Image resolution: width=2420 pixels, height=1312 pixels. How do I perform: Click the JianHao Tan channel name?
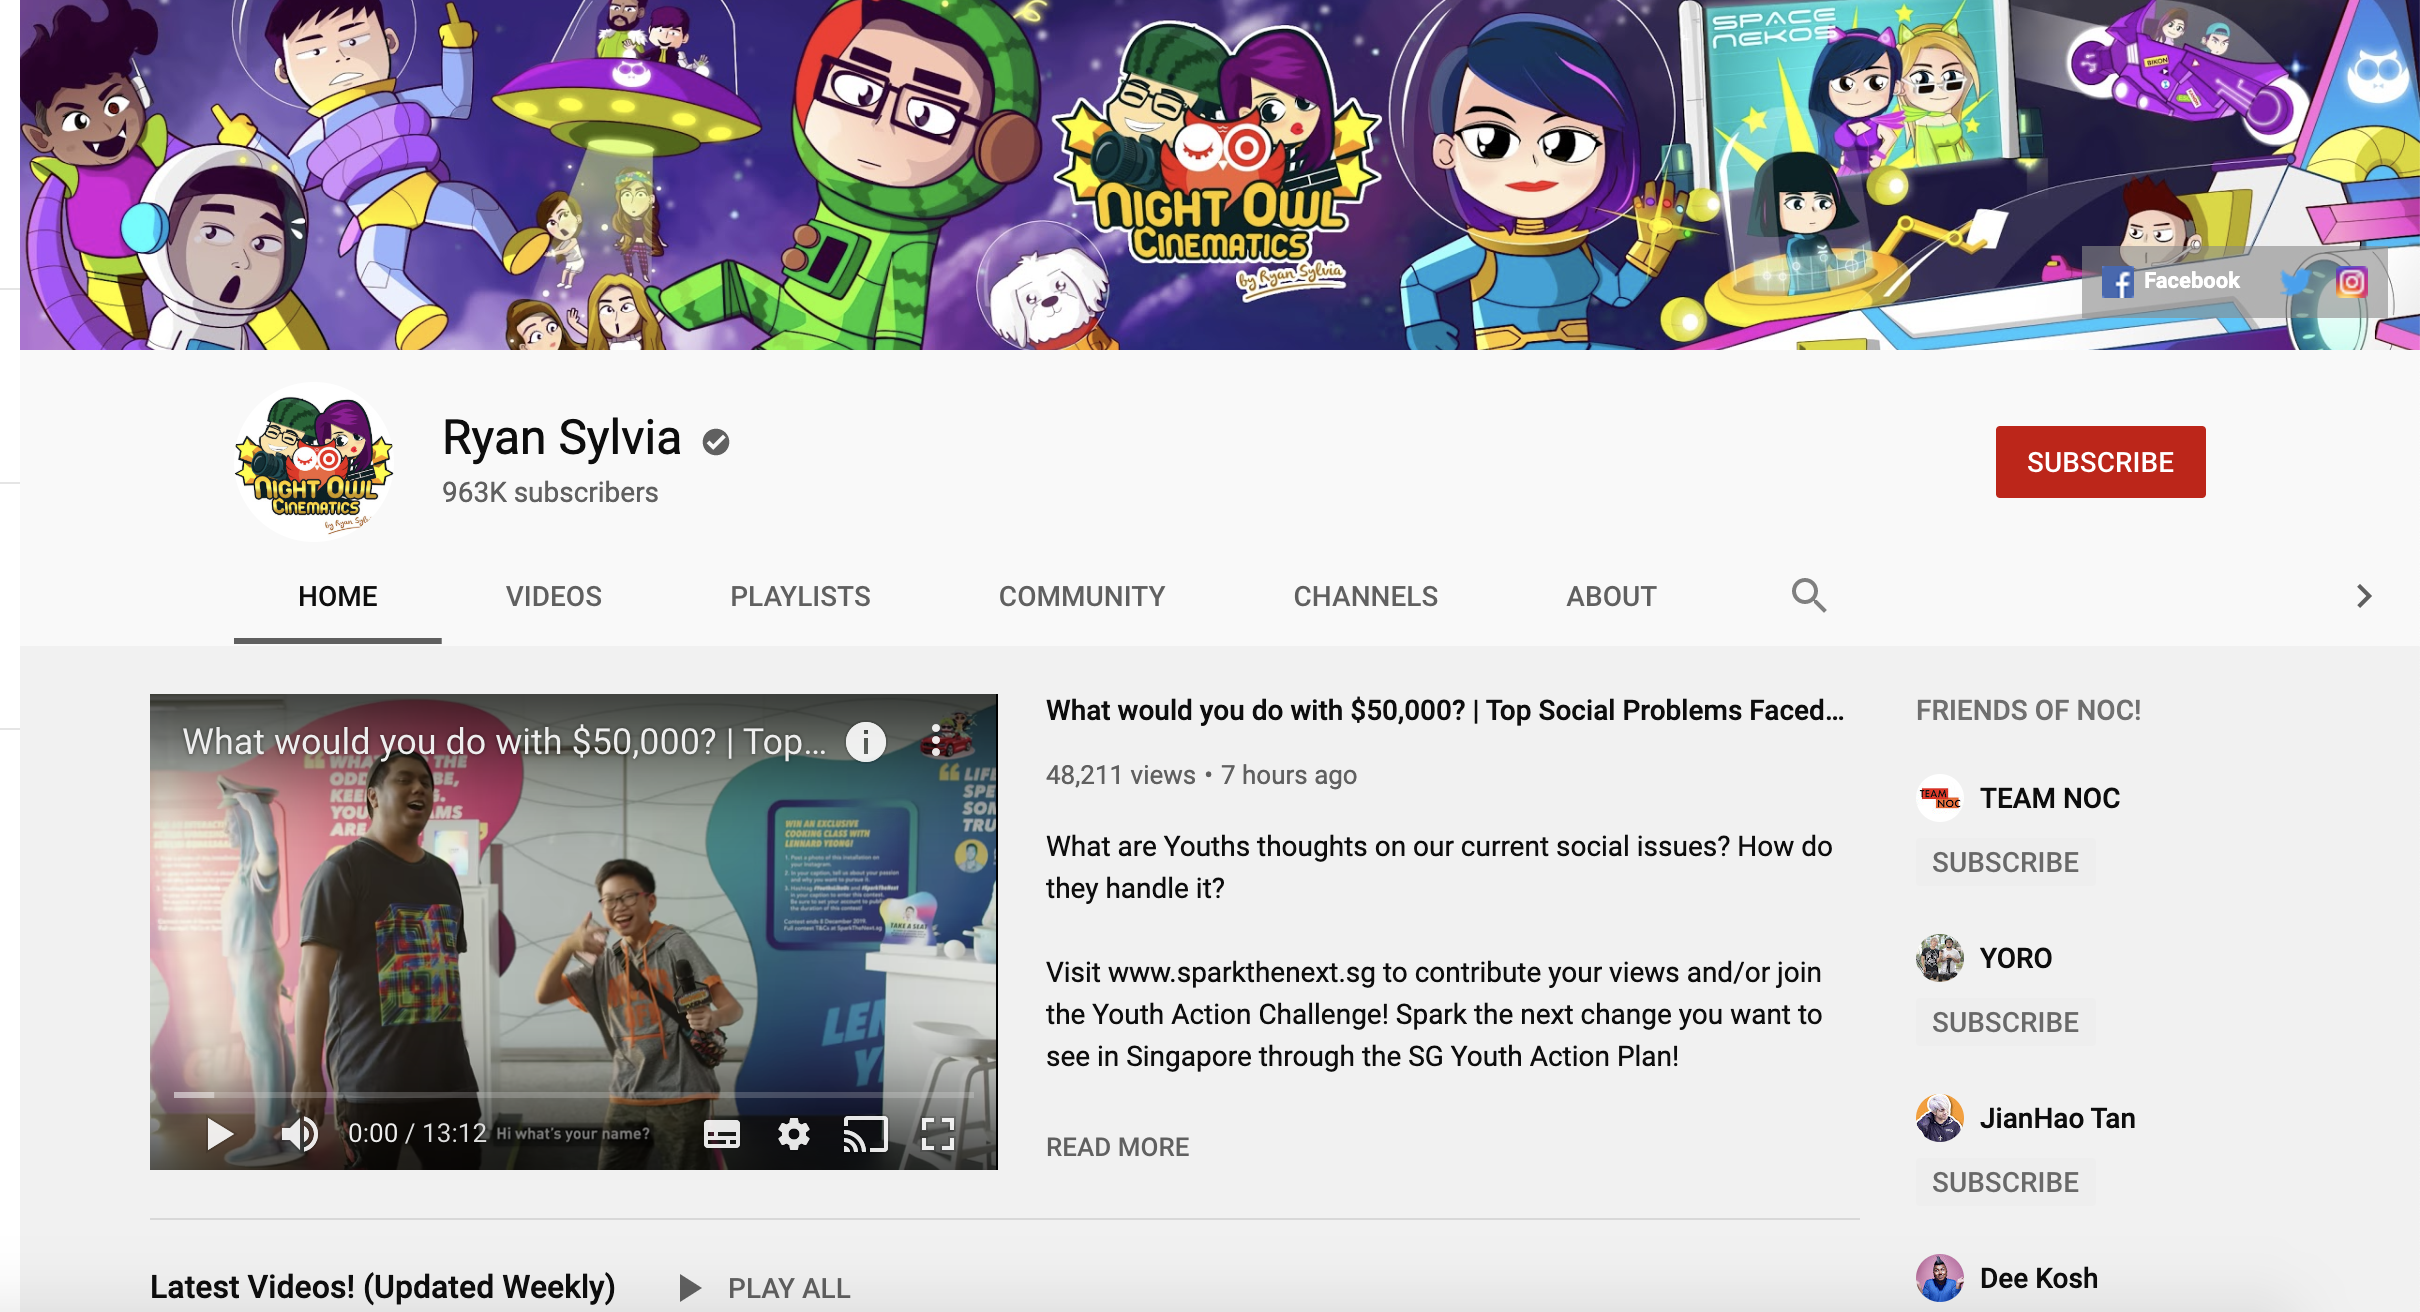point(2058,1118)
